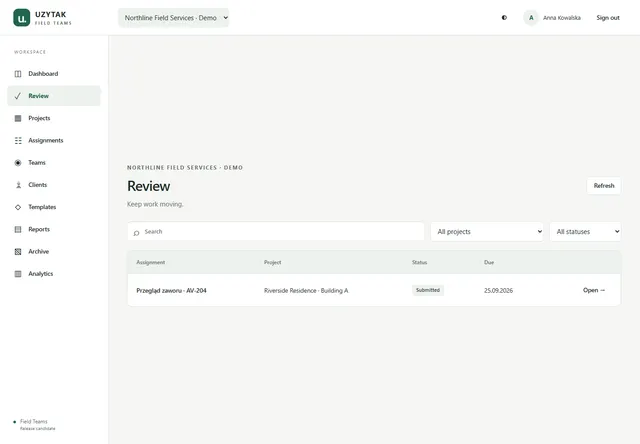Open the Clients section

54,185
